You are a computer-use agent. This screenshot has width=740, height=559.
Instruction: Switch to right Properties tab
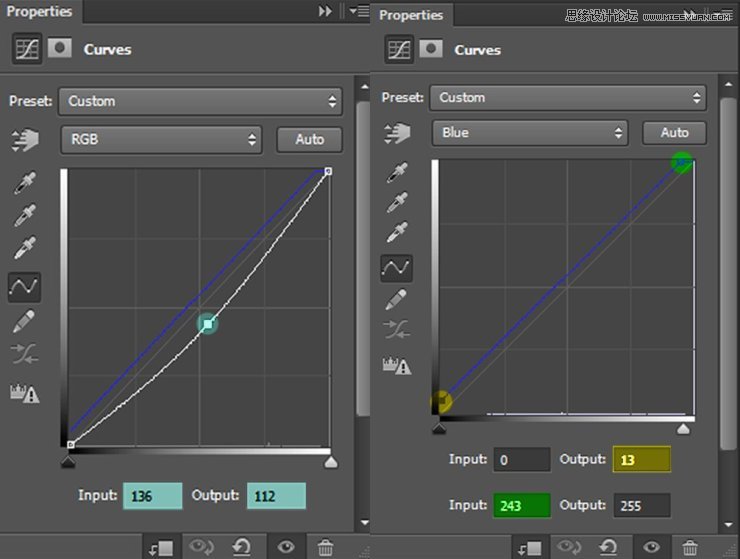pyautogui.click(x=411, y=15)
